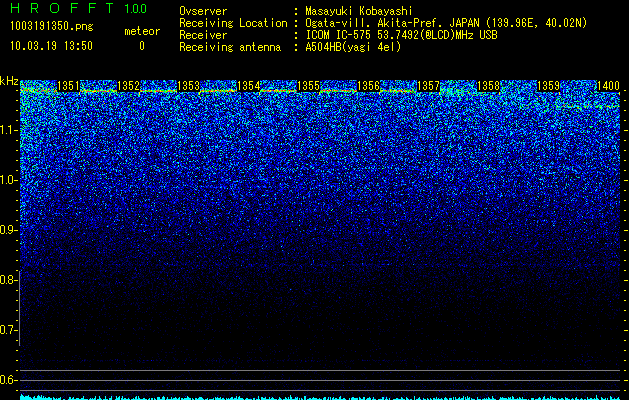Click the 0.7 kHz axis label
This screenshot has height=400, width=629.
(9, 330)
